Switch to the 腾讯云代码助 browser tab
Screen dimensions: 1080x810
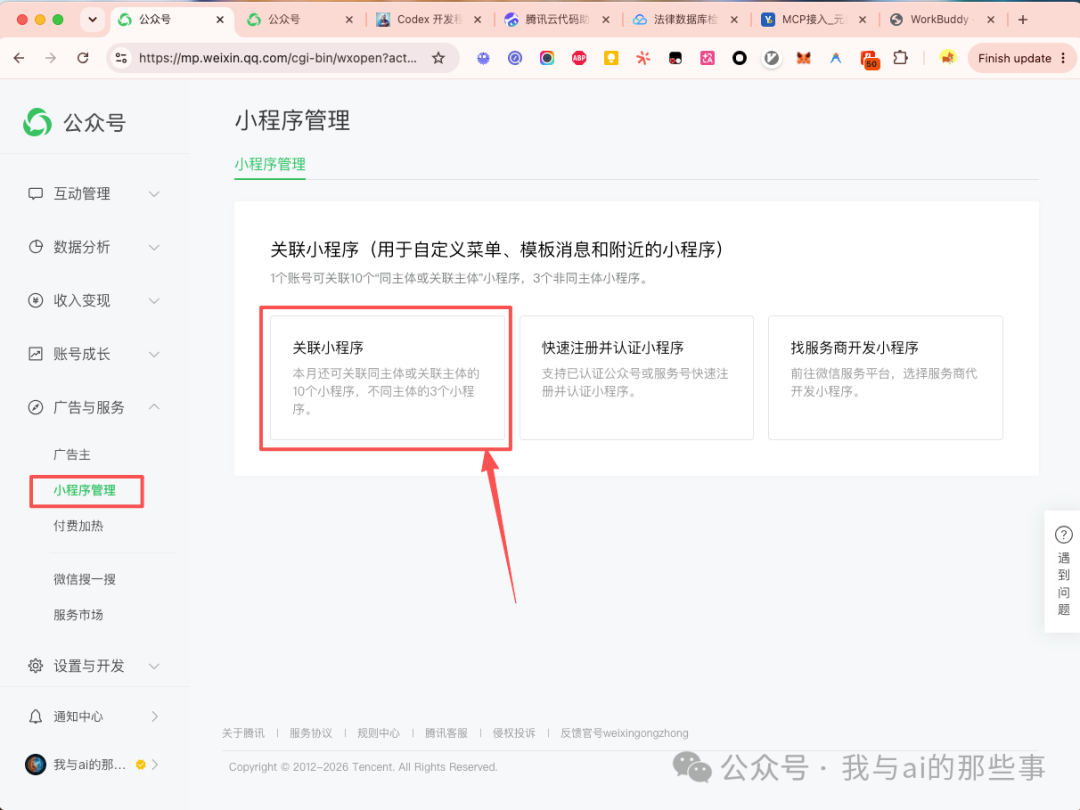click(x=555, y=20)
